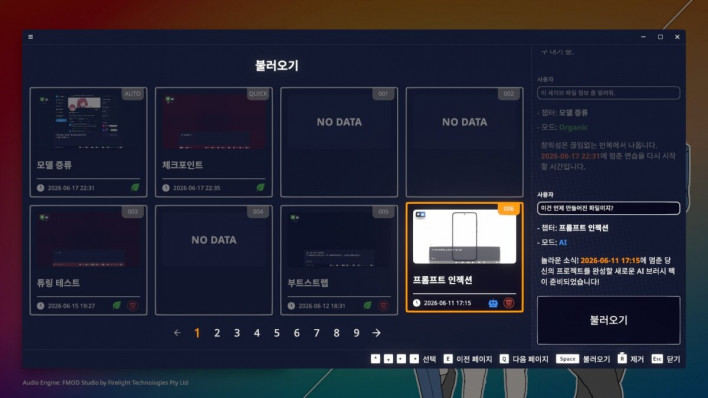Click the 다음 페이지 label in footer
The width and height of the screenshot is (708, 398).
pyautogui.click(x=531, y=359)
